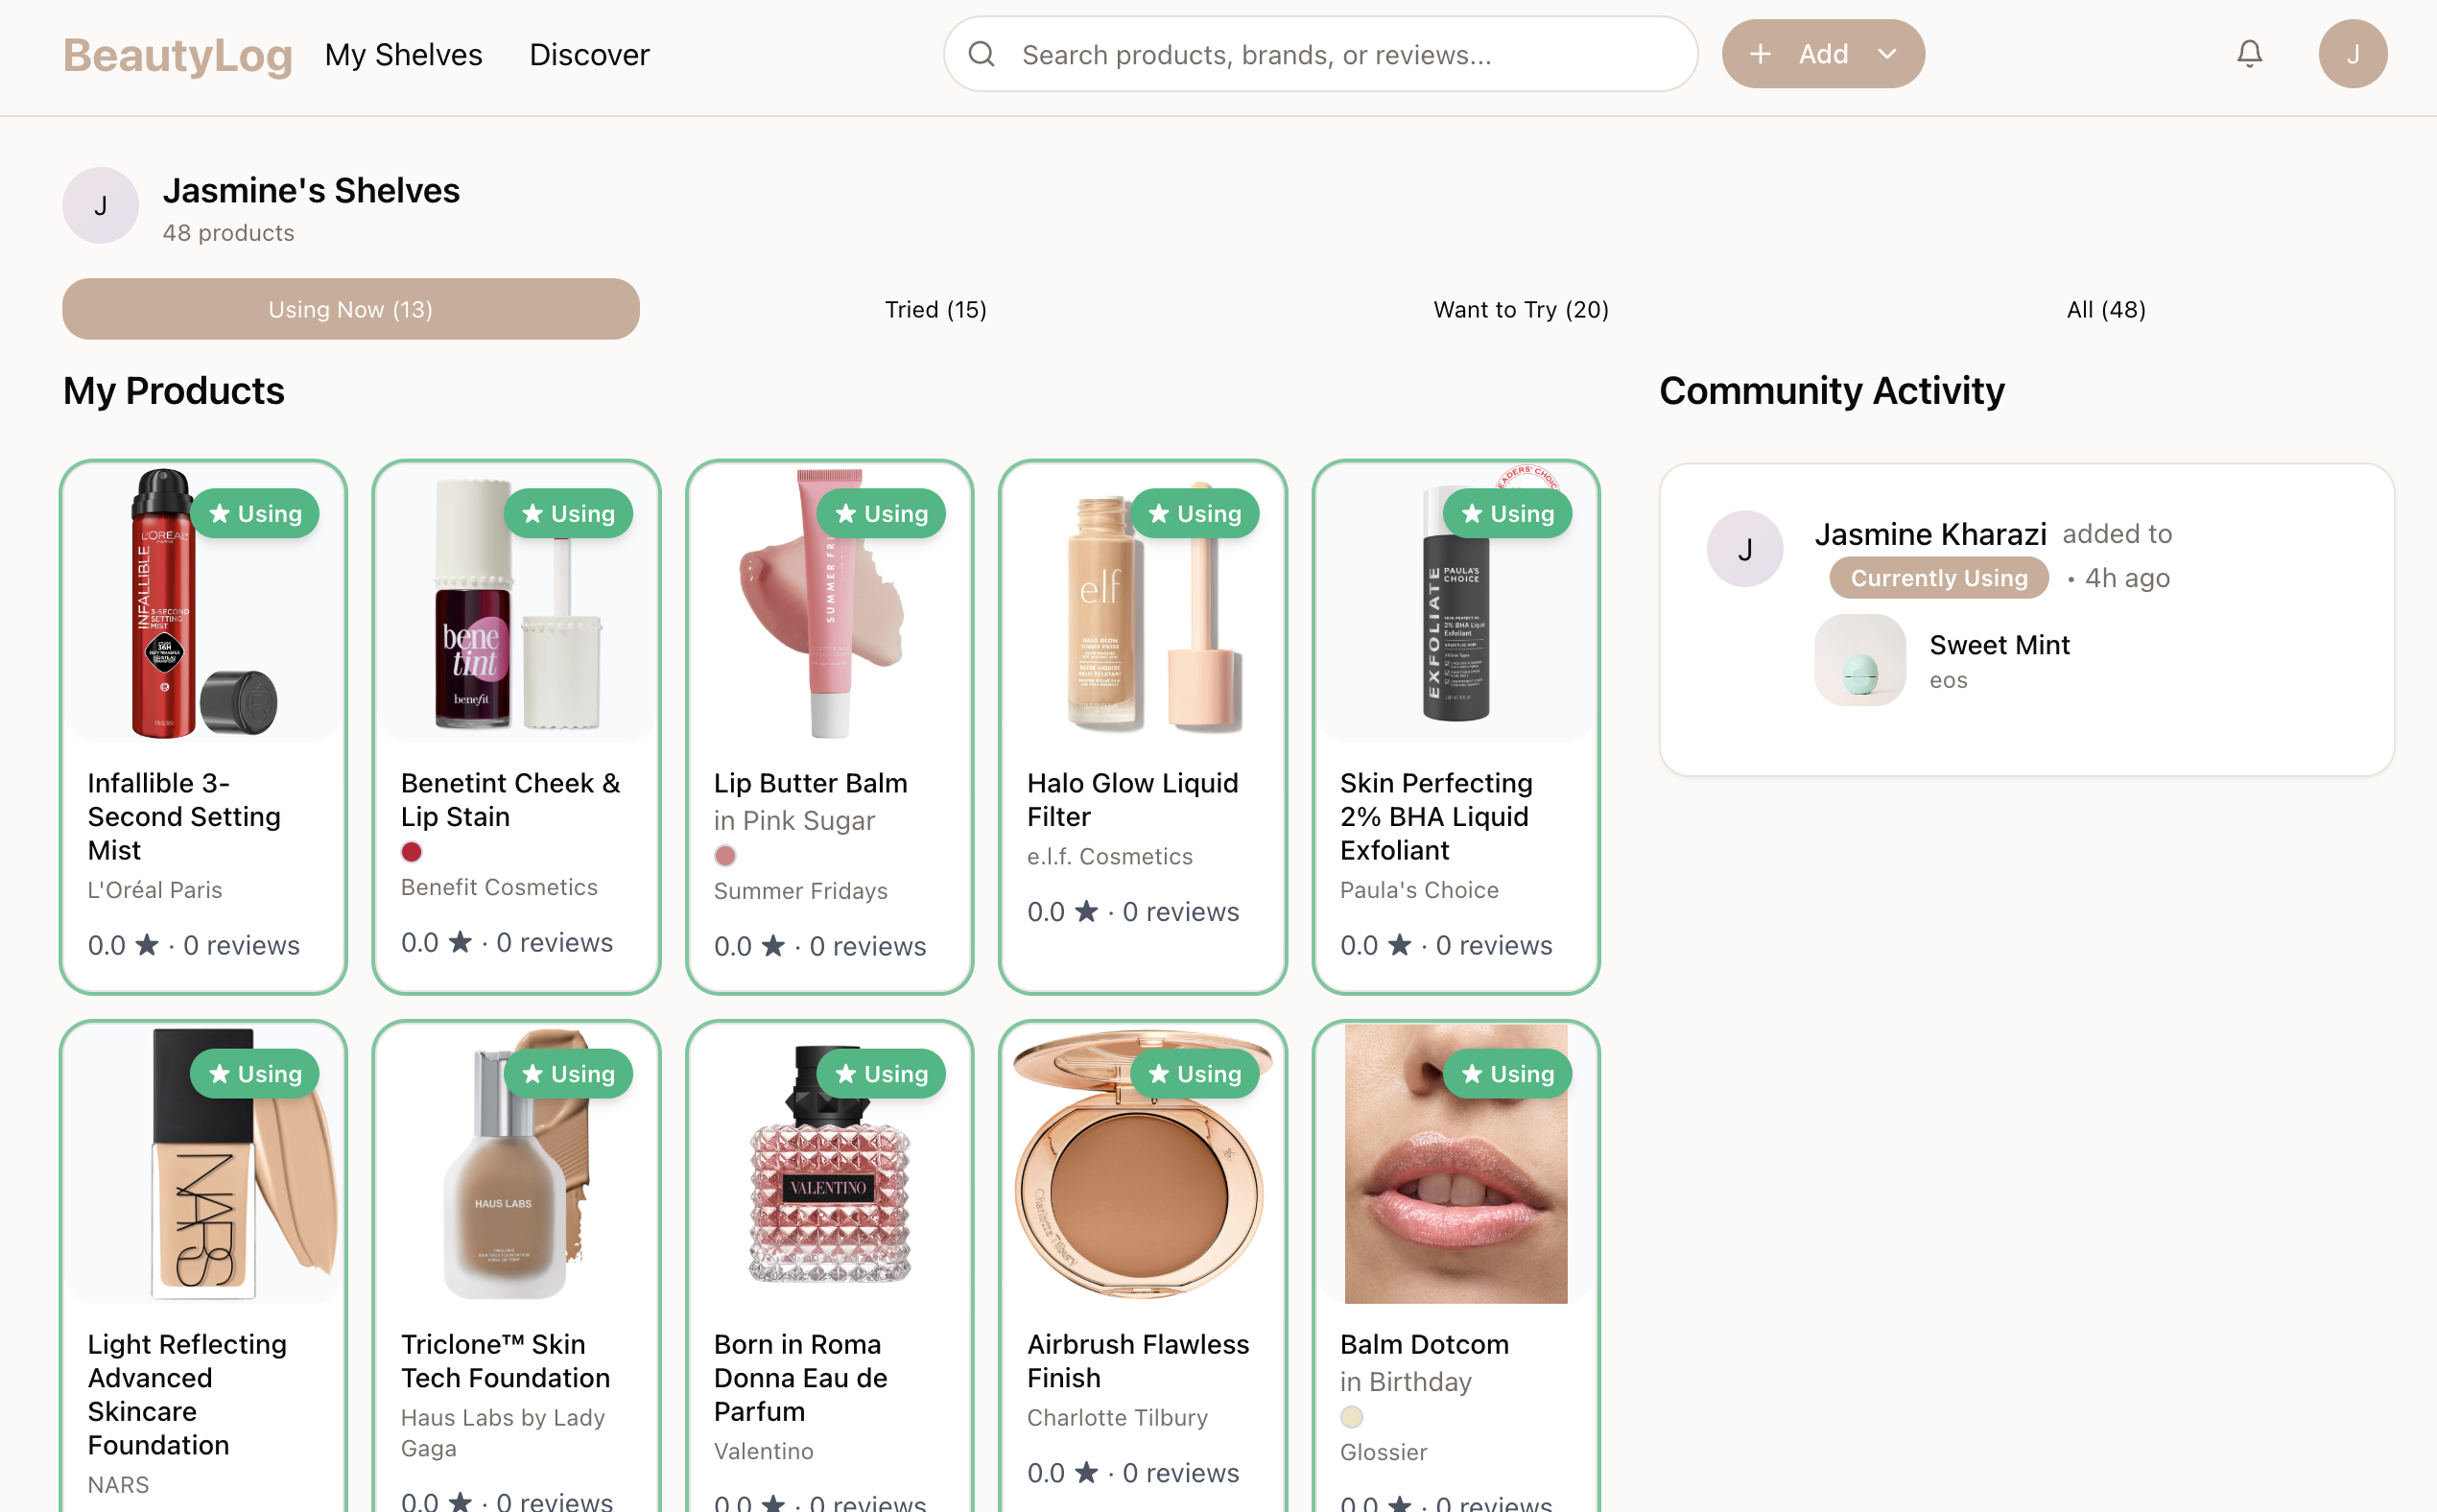This screenshot has height=1512, width=2437.
Task: Open the profile avatar menu top right
Action: 2353,53
